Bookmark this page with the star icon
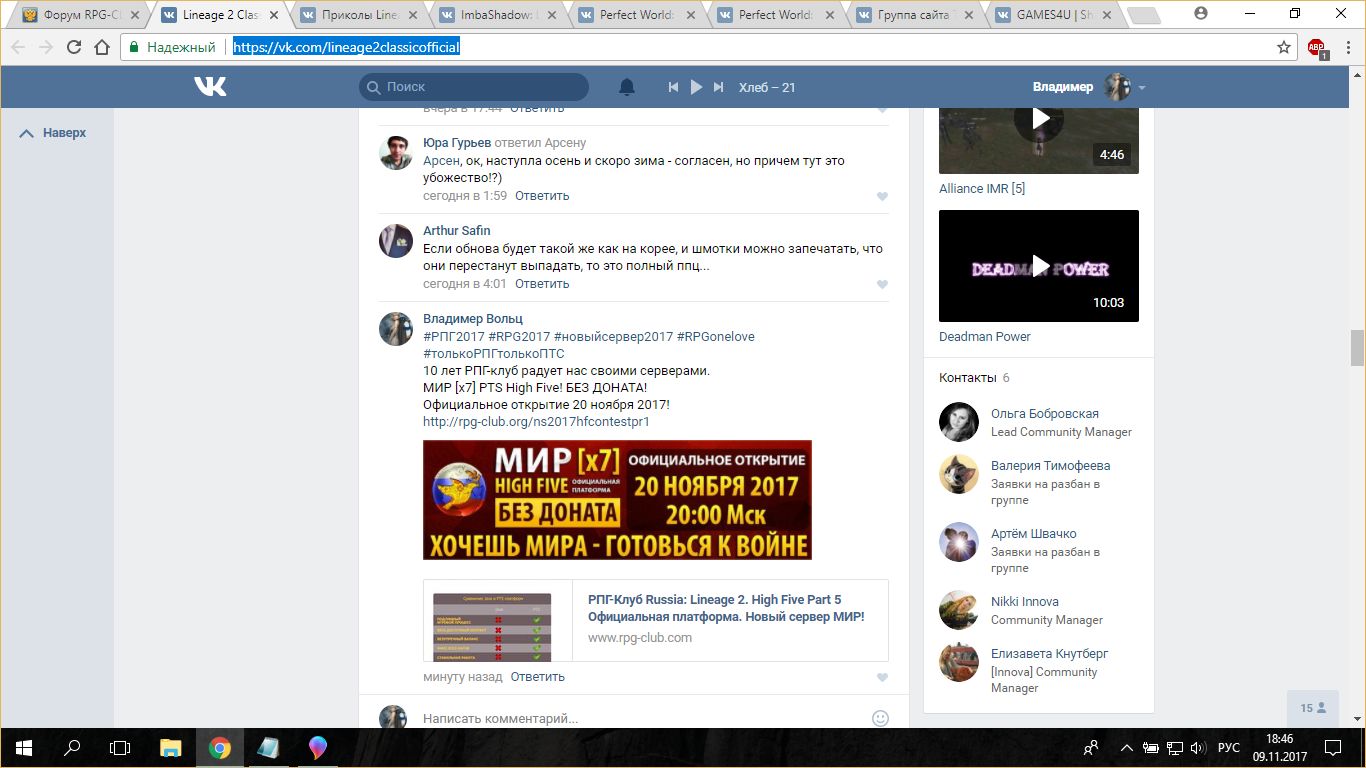 (x=1284, y=47)
